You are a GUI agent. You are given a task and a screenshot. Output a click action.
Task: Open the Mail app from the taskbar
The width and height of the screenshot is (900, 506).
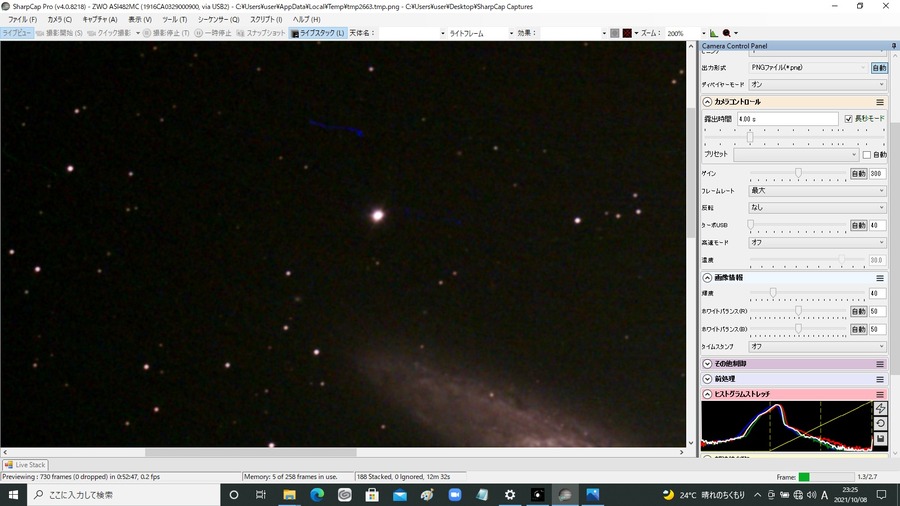pyautogui.click(x=399, y=495)
